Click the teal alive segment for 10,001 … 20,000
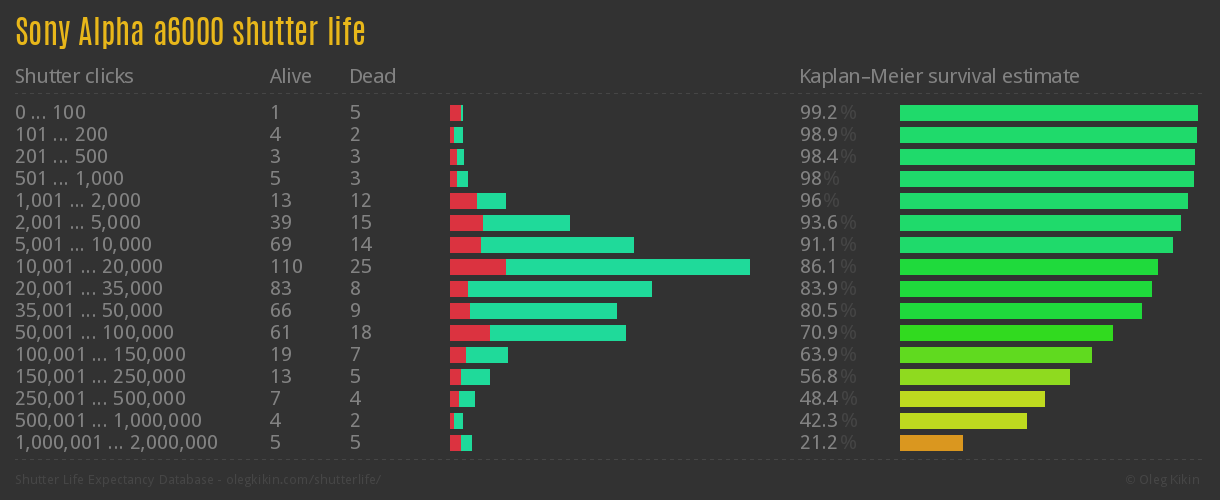 [x=628, y=267]
